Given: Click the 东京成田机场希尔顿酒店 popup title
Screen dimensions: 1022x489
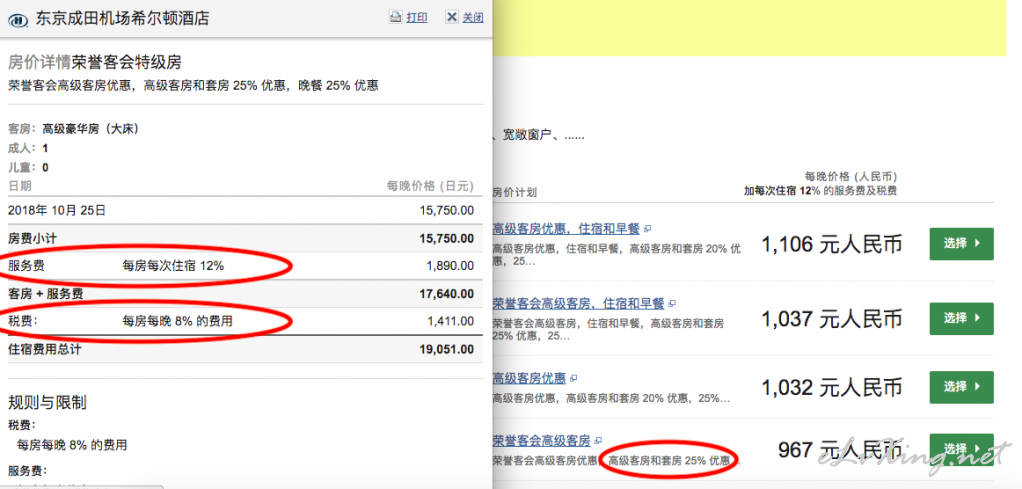Looking at the screenshot, I should [122, 18].
